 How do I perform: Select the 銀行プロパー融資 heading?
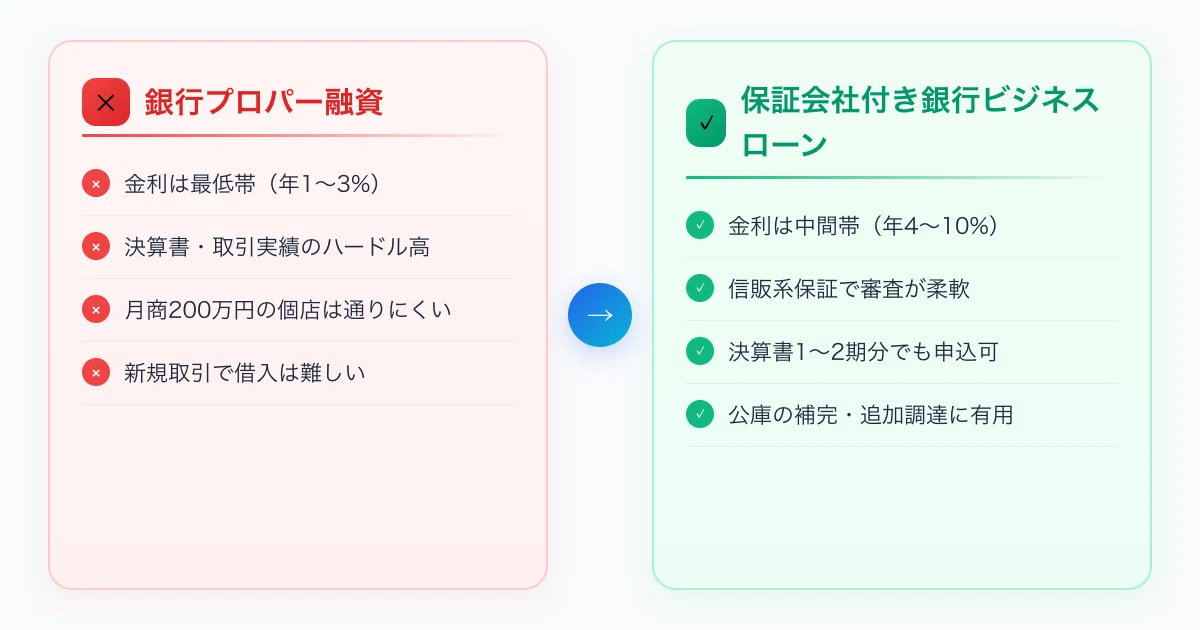pyautogui.click(x=264, y=103)
